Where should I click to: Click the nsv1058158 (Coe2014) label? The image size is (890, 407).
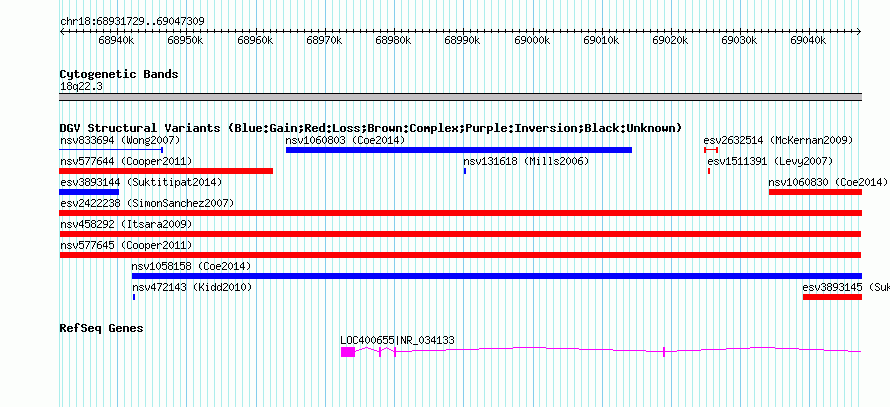[x=191, y=266]
